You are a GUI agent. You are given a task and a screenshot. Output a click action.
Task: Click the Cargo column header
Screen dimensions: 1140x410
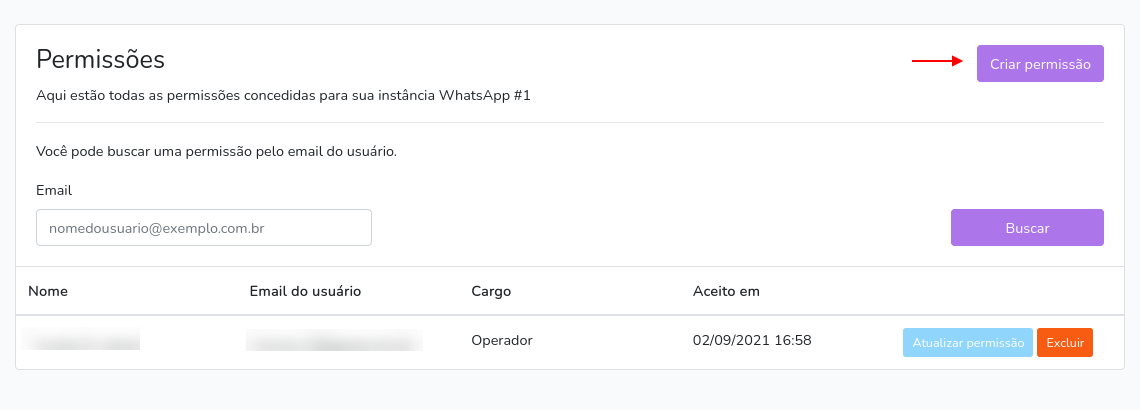pyautogui.click(x=491, y=292)
